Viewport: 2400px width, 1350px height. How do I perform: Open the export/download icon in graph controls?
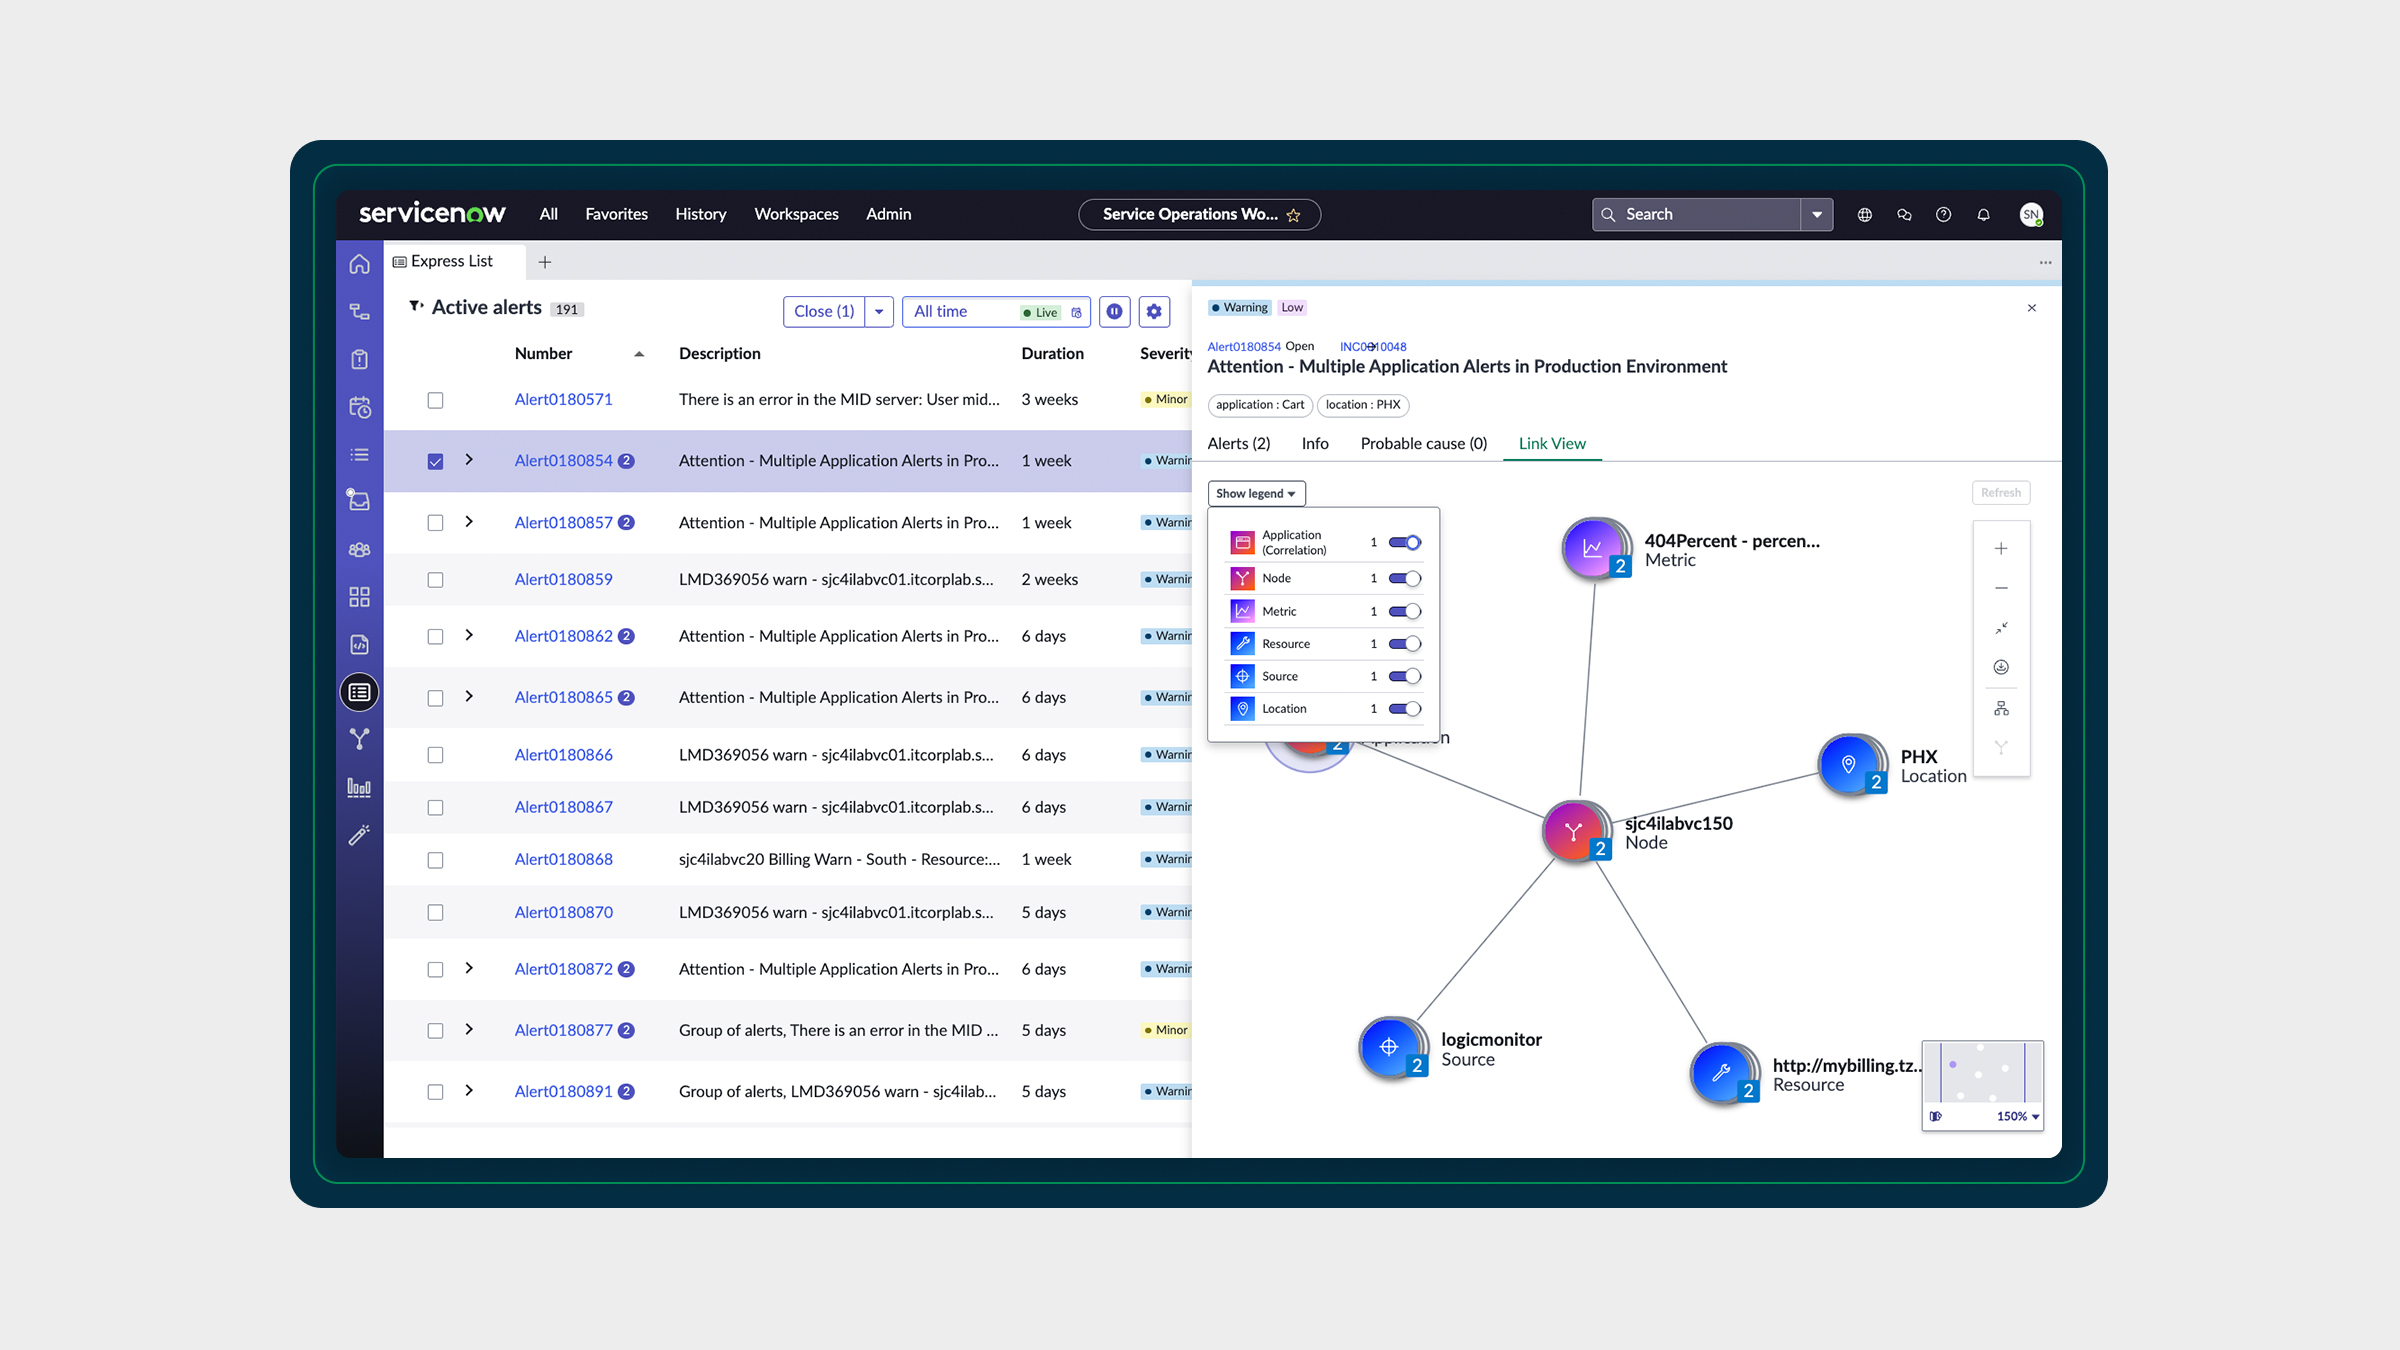(2001, 666)
